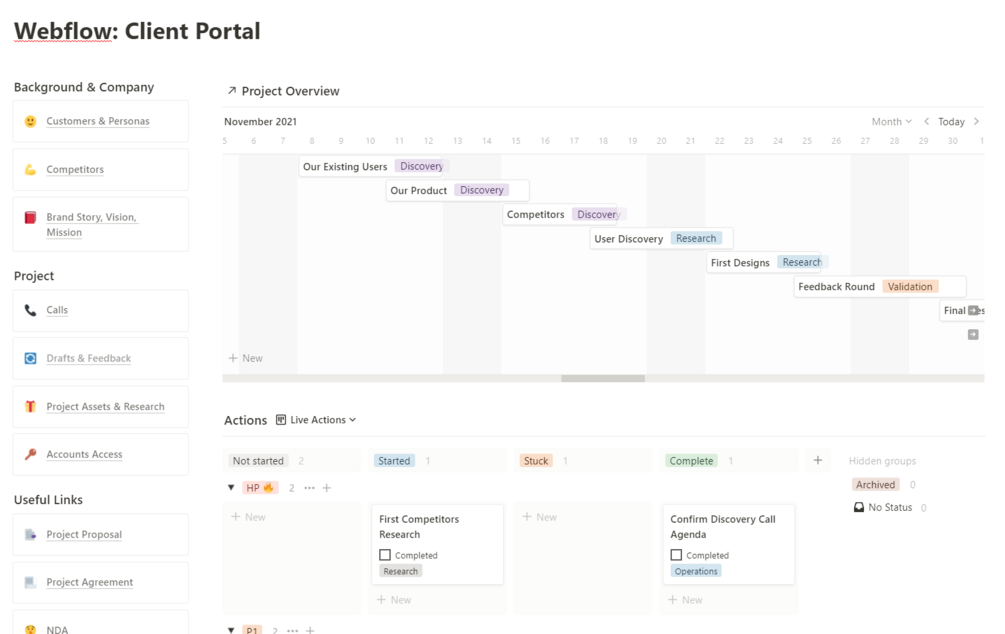Click the red book icon for Brand Story
The width and height of the screenshot is (1005, 634).
click(30, 218)
